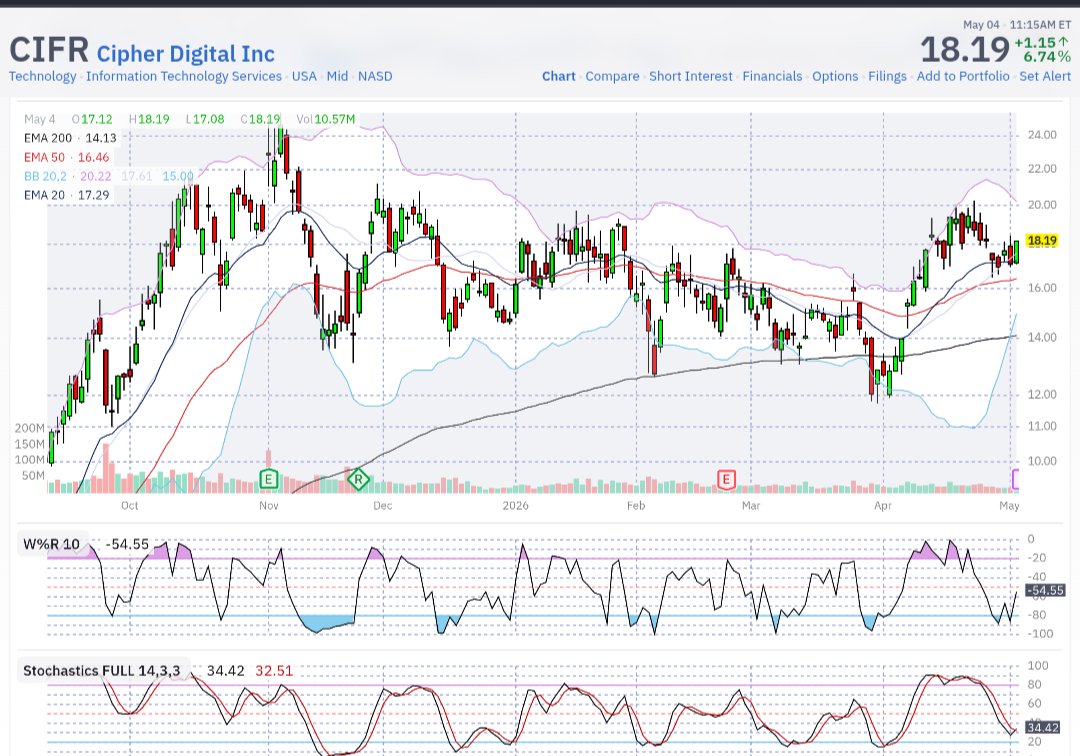Viewport: 1080px width, 756px height.
Task: Click the purple marker at chart's right edge
Action: [1015, 479]
